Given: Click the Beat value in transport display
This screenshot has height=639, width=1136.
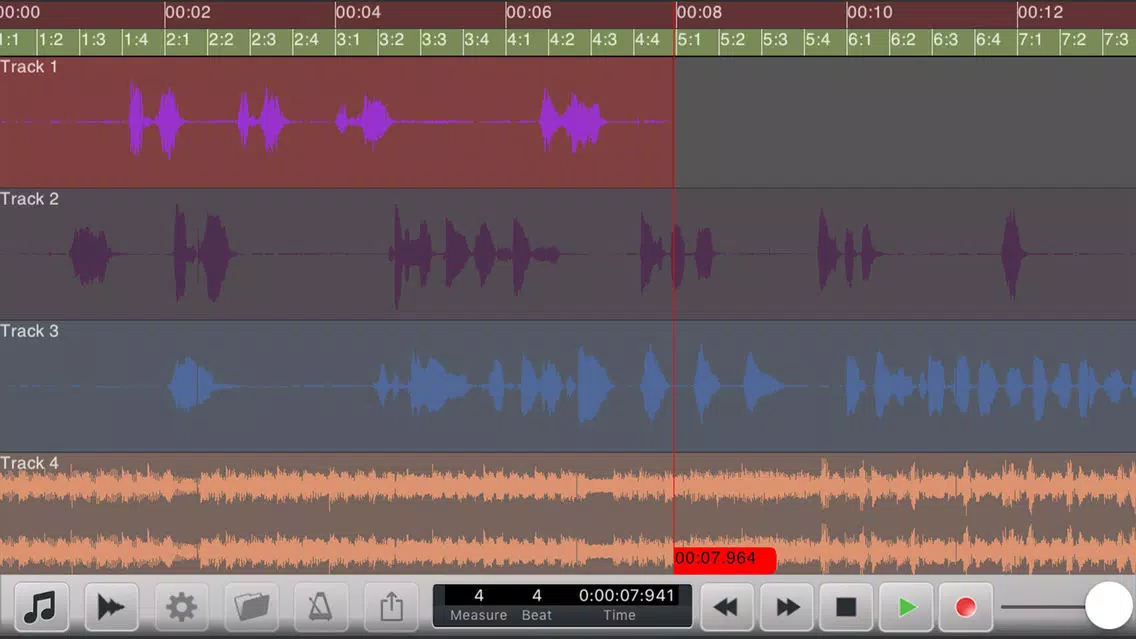Looking at the screenshot, I should (537, 596).
